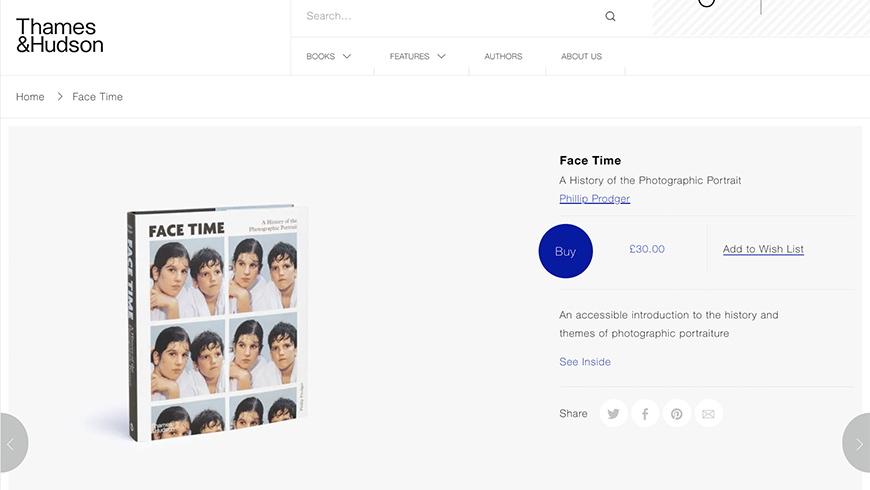Click the Share label
870x490 pixels.
pyautogui.click(x=573, y=413)
